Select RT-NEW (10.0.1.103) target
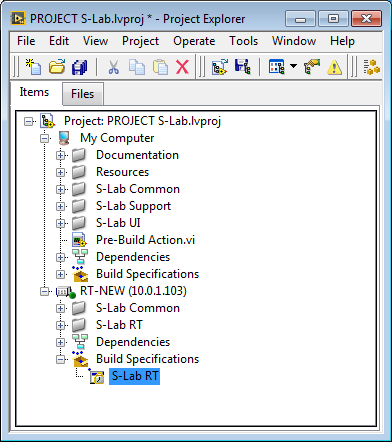392x442 pixels. [x=133, y=291]
